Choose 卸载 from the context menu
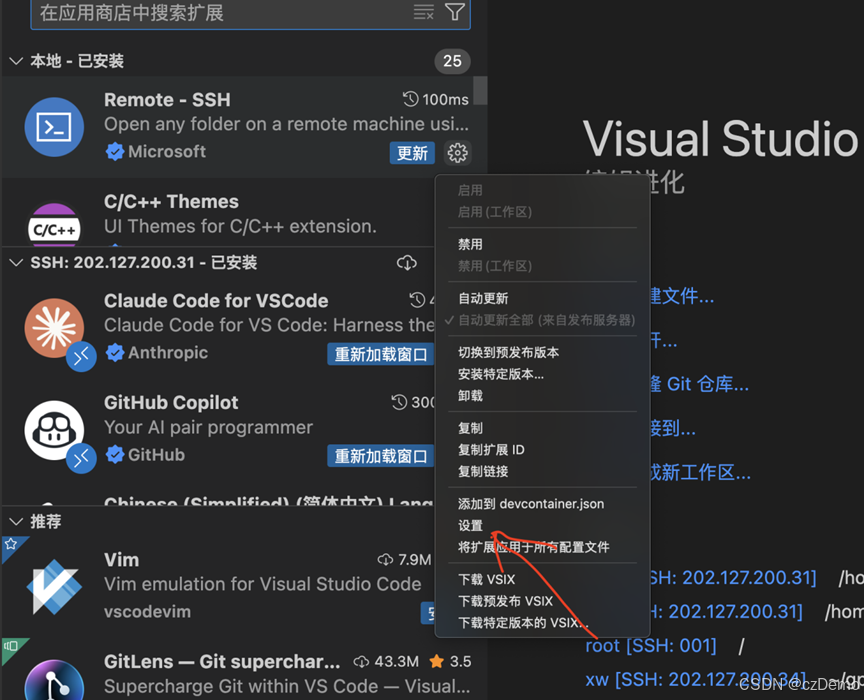Image resolution: width=864 pixels, height=700 pixels. click(x=468, y=396)
